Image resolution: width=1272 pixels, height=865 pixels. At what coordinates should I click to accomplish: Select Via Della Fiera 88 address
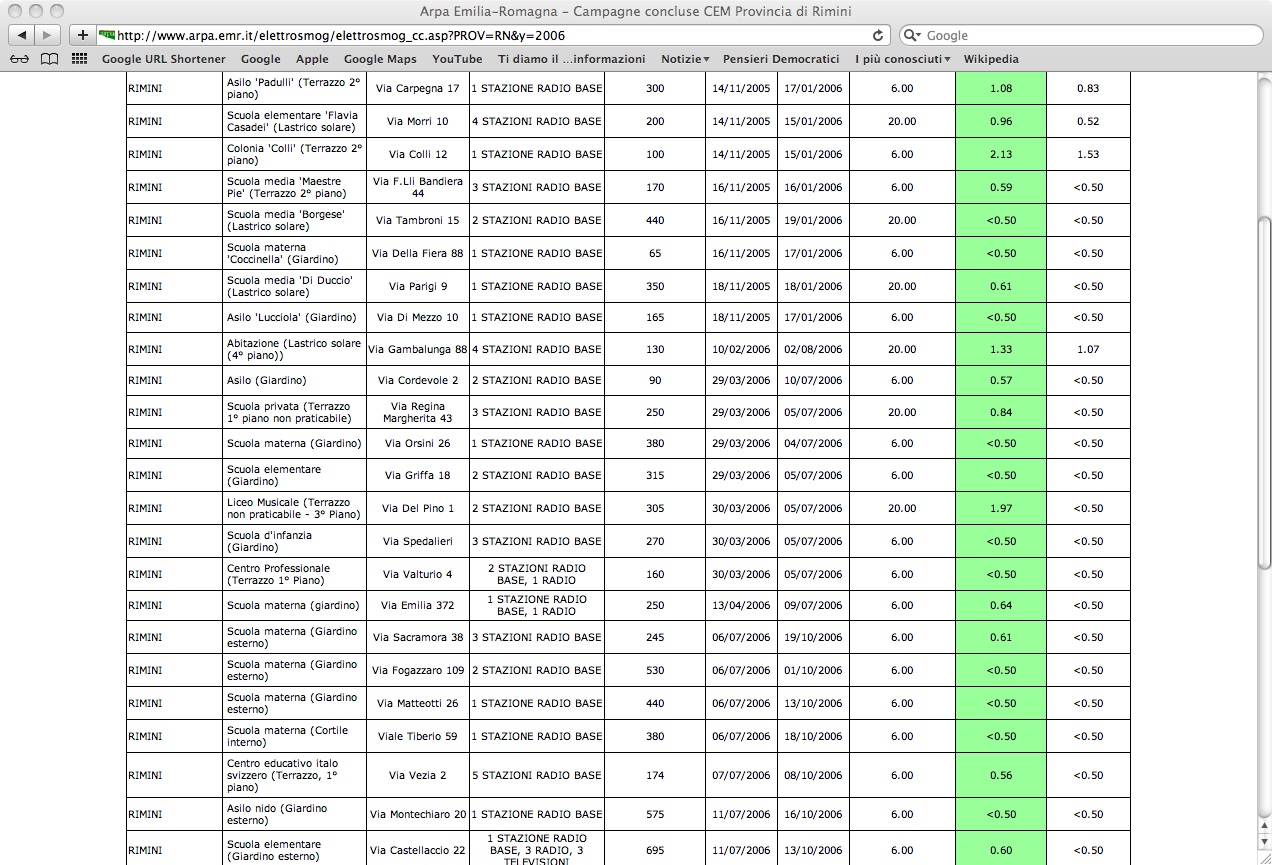tap(417, 253)
